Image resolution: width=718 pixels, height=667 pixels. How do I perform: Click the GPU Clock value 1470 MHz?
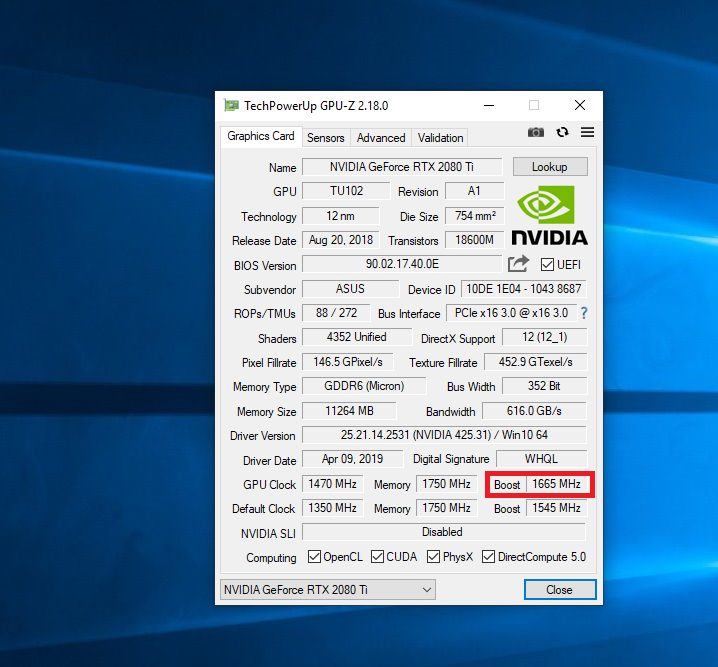tap(332, 484)
